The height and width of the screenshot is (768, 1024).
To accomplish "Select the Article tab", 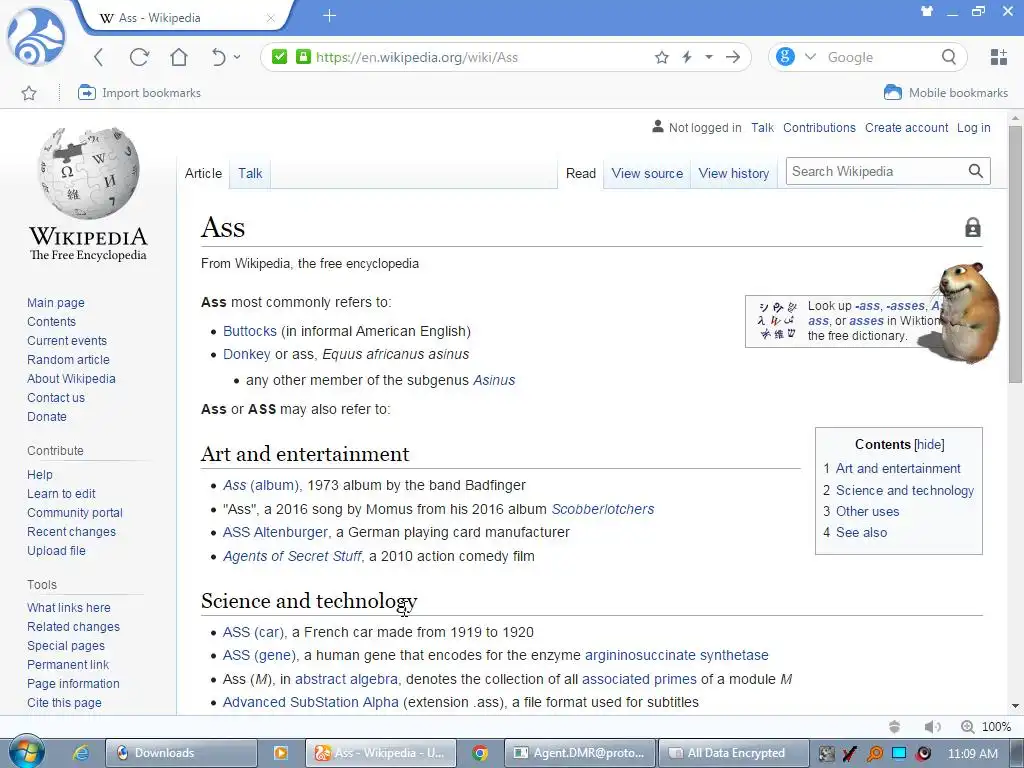I will tap(203, 174).
